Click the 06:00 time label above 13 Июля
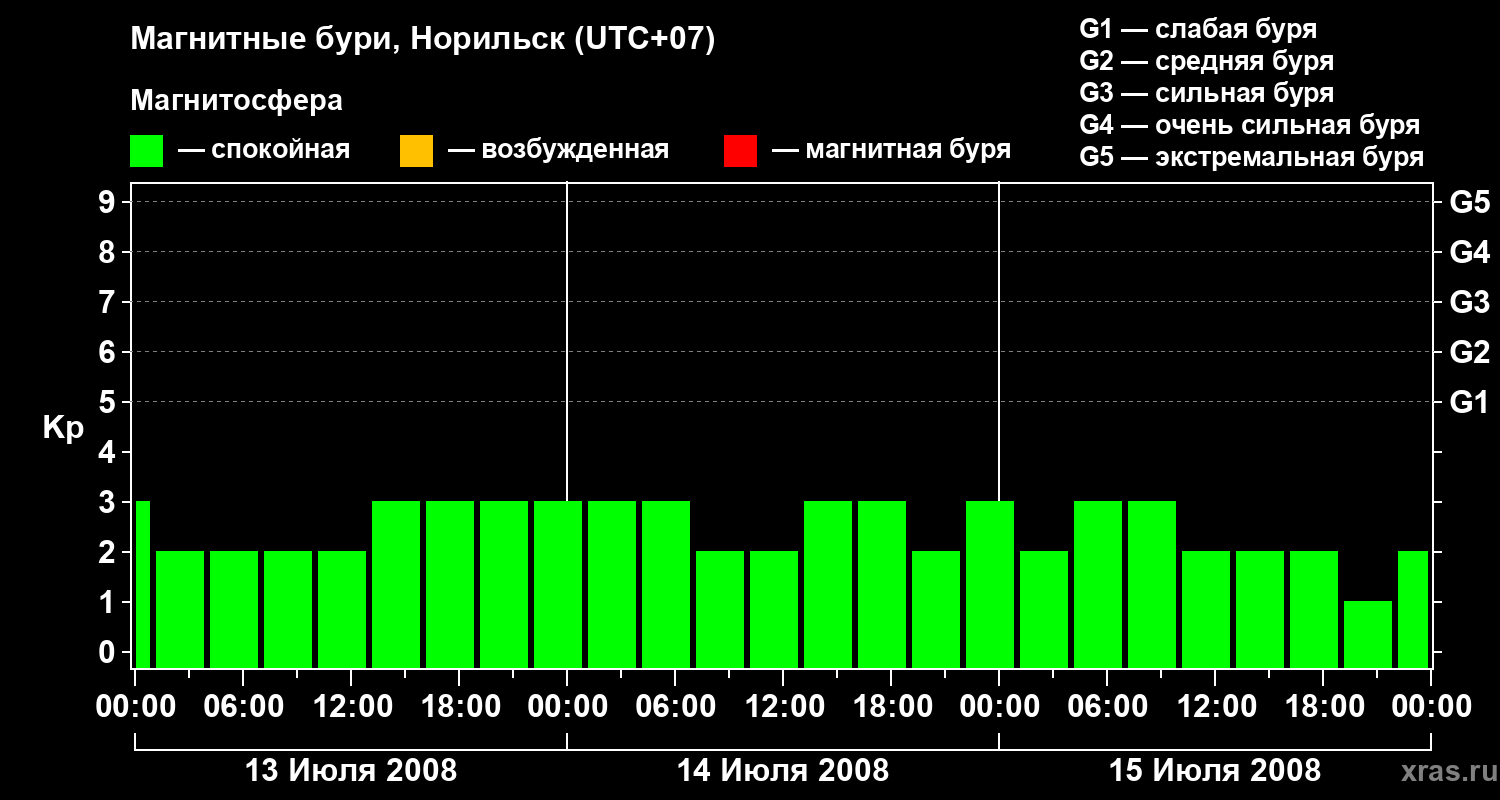Image resolution: width=1500 pixels, height=800 pixels. 243,707
